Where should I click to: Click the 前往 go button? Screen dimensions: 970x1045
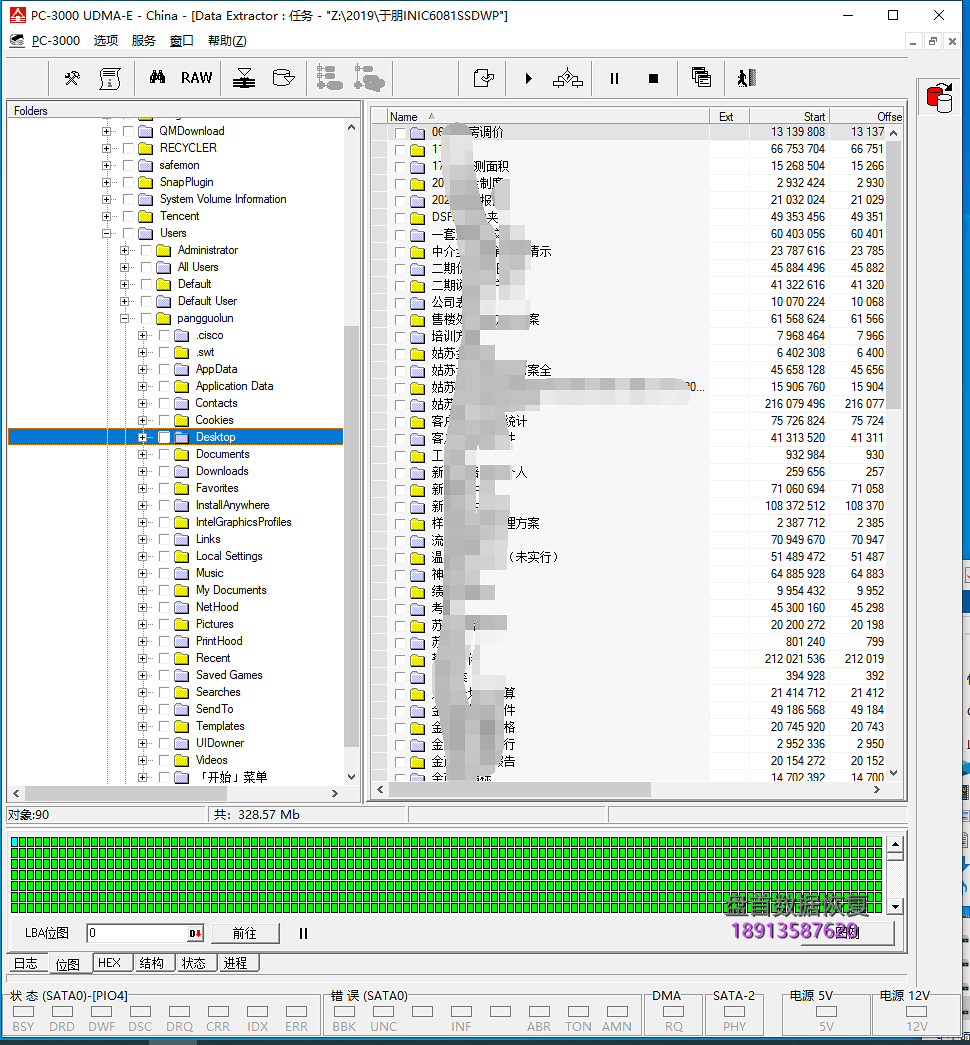(245, 933)
